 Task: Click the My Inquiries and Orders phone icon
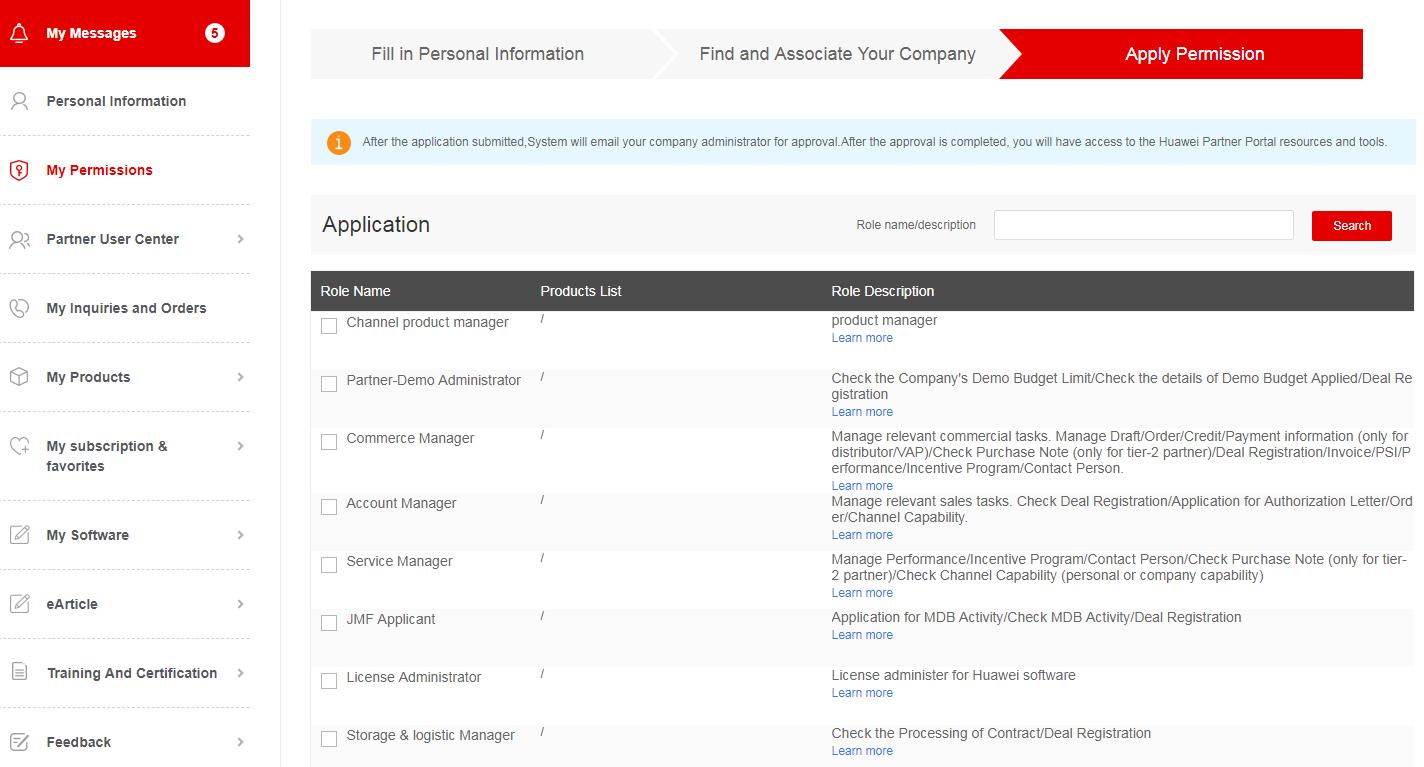19,308
